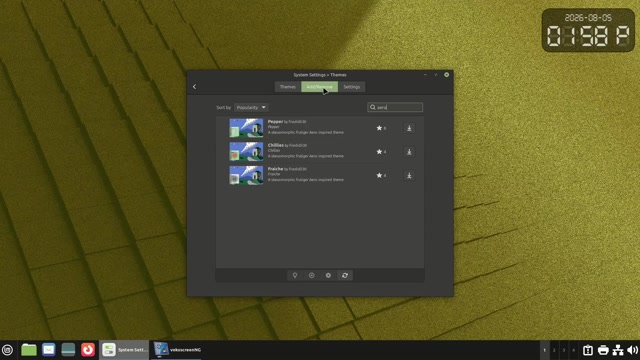The height and width of the screenshot is (360, 640).
Task: Click the gear update-all button
Action: pyautogui.click(x=328, y=276)
